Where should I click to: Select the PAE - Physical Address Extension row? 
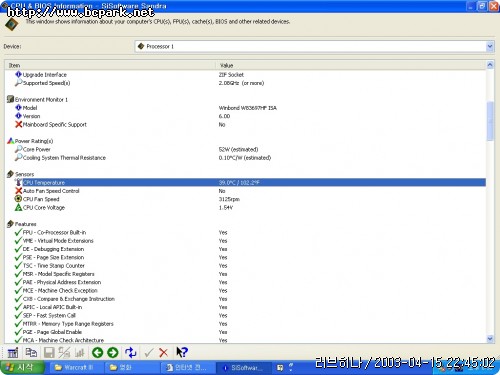[245, 282]
